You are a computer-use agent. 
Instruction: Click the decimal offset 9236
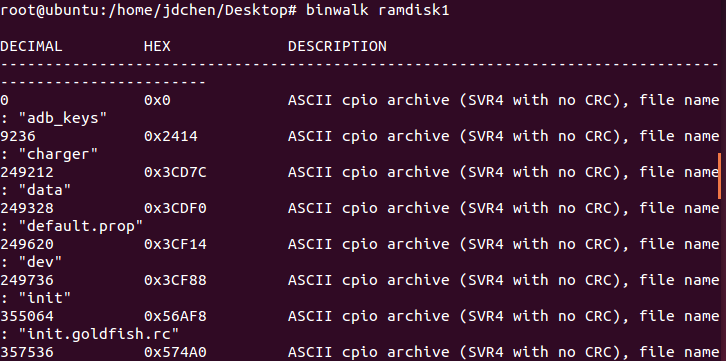click(x=18, y=136)
